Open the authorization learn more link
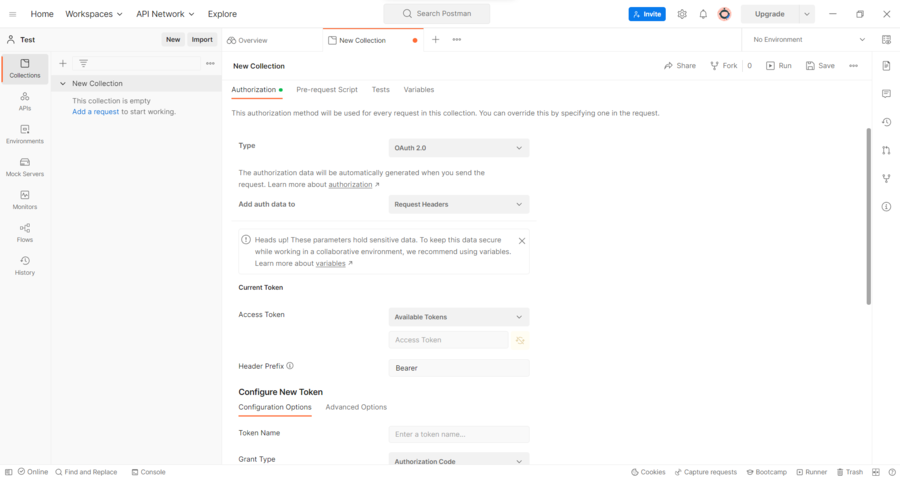The height and width of the screenshot is (479, 900). click(350, 185)
